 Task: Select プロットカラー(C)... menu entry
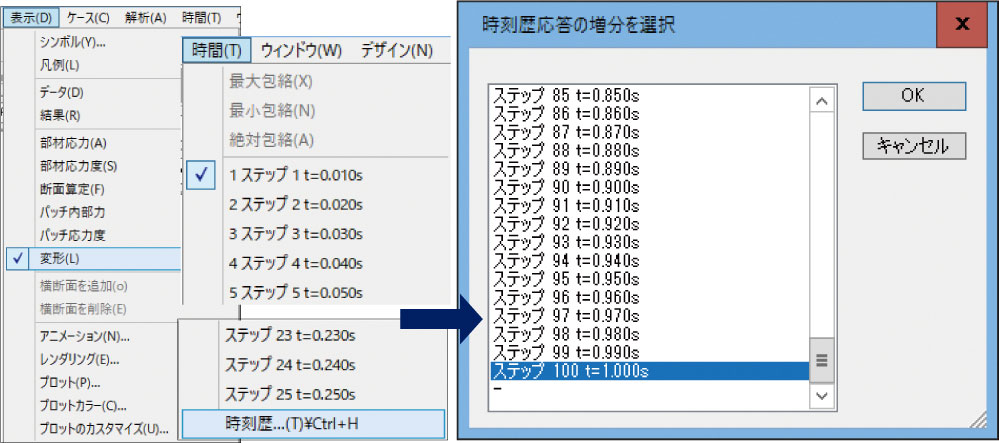tap(82, 405)
